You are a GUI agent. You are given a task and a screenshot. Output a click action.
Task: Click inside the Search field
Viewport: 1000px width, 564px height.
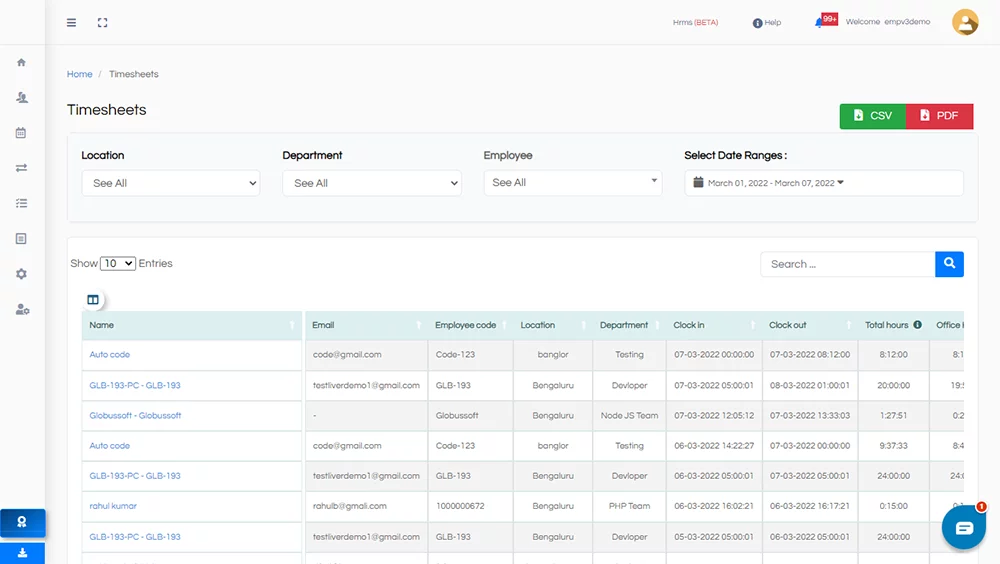848,264
